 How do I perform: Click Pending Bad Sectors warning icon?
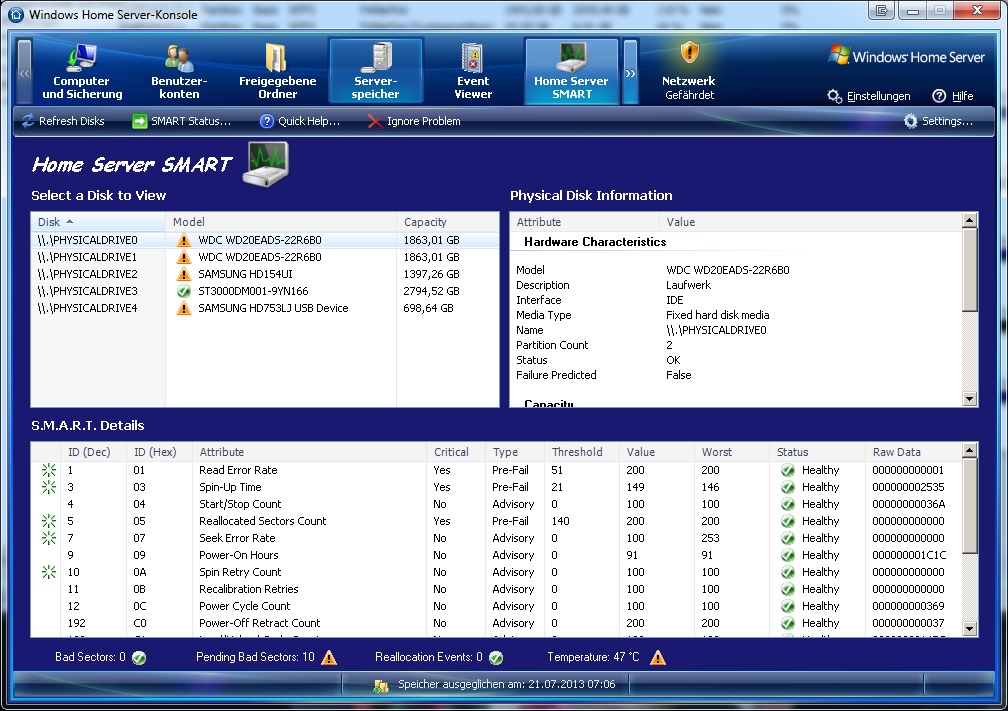click(x=329, y=658)
